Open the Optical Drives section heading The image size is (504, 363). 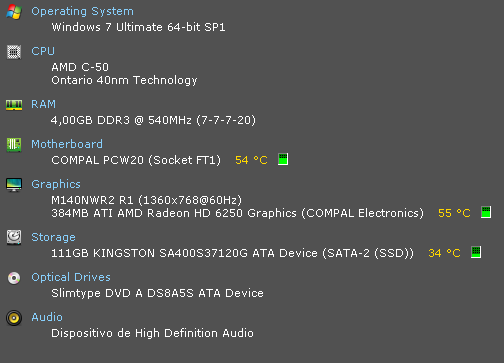point(71,277)
